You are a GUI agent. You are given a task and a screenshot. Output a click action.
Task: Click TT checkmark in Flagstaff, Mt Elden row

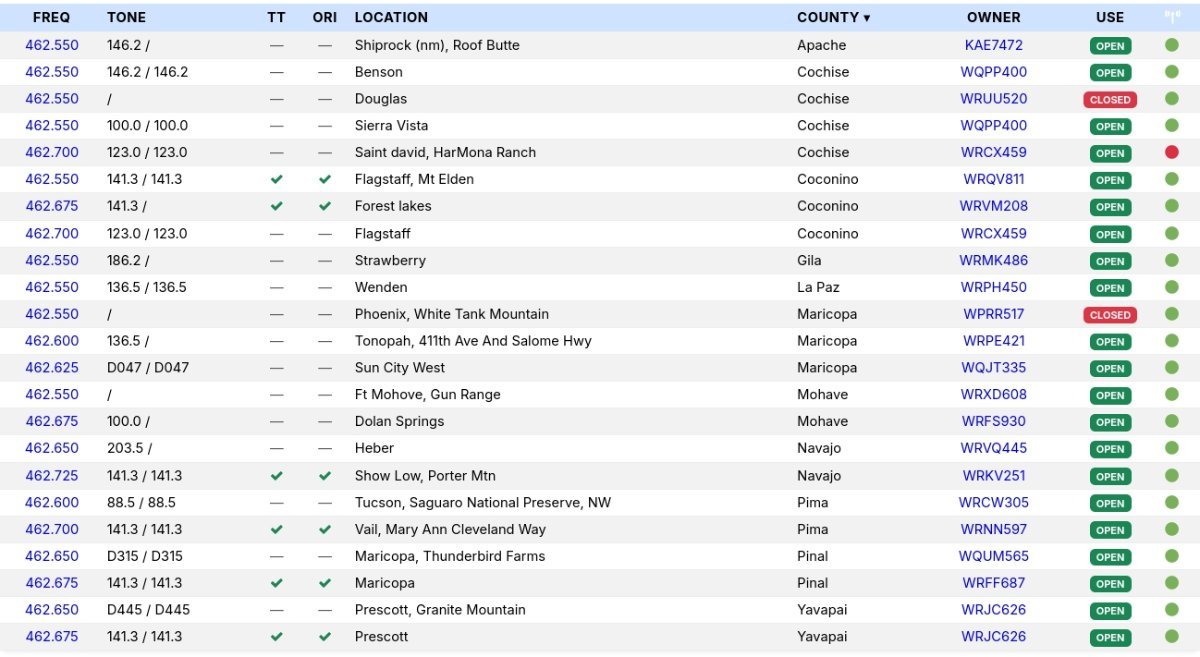277,179
